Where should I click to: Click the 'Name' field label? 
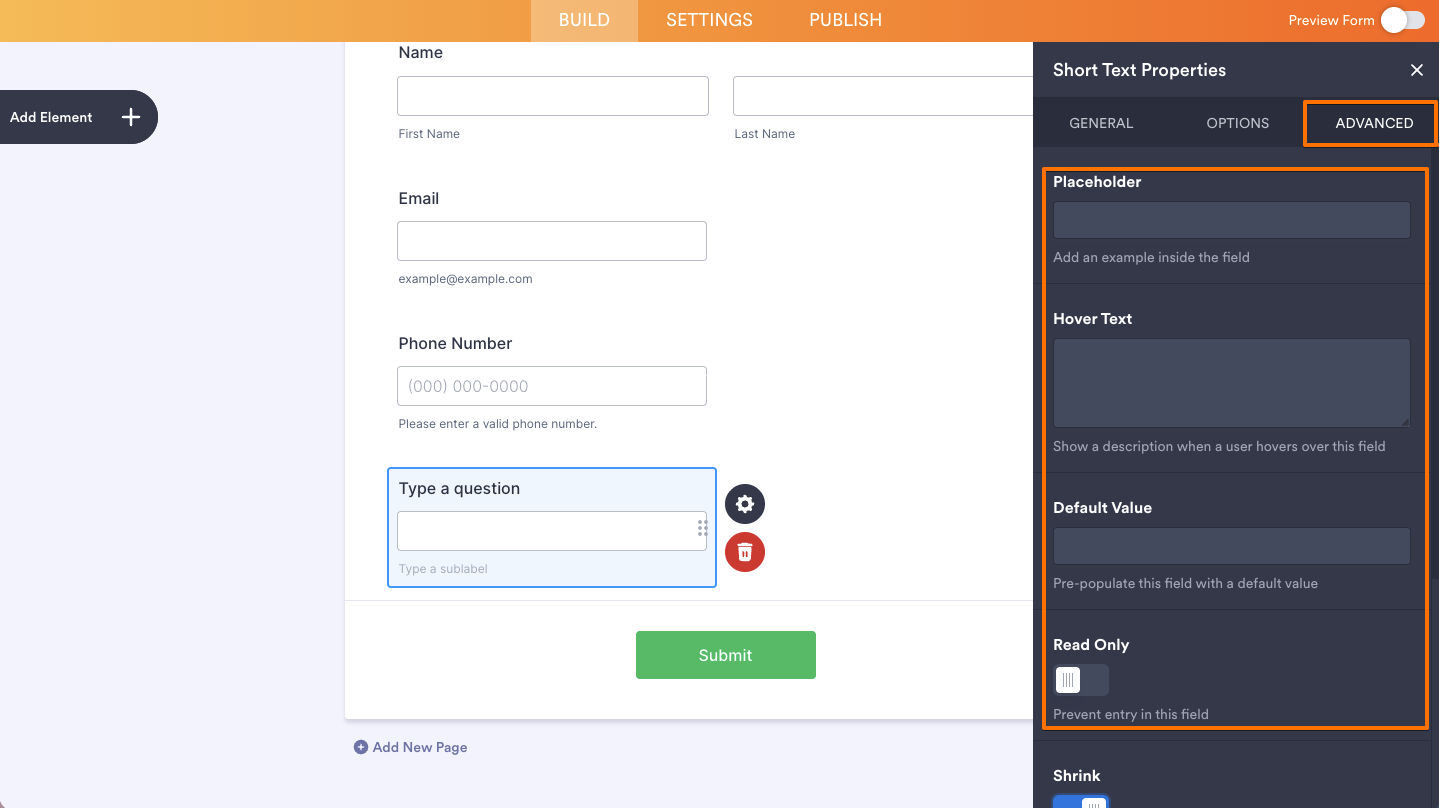point(420,53)
